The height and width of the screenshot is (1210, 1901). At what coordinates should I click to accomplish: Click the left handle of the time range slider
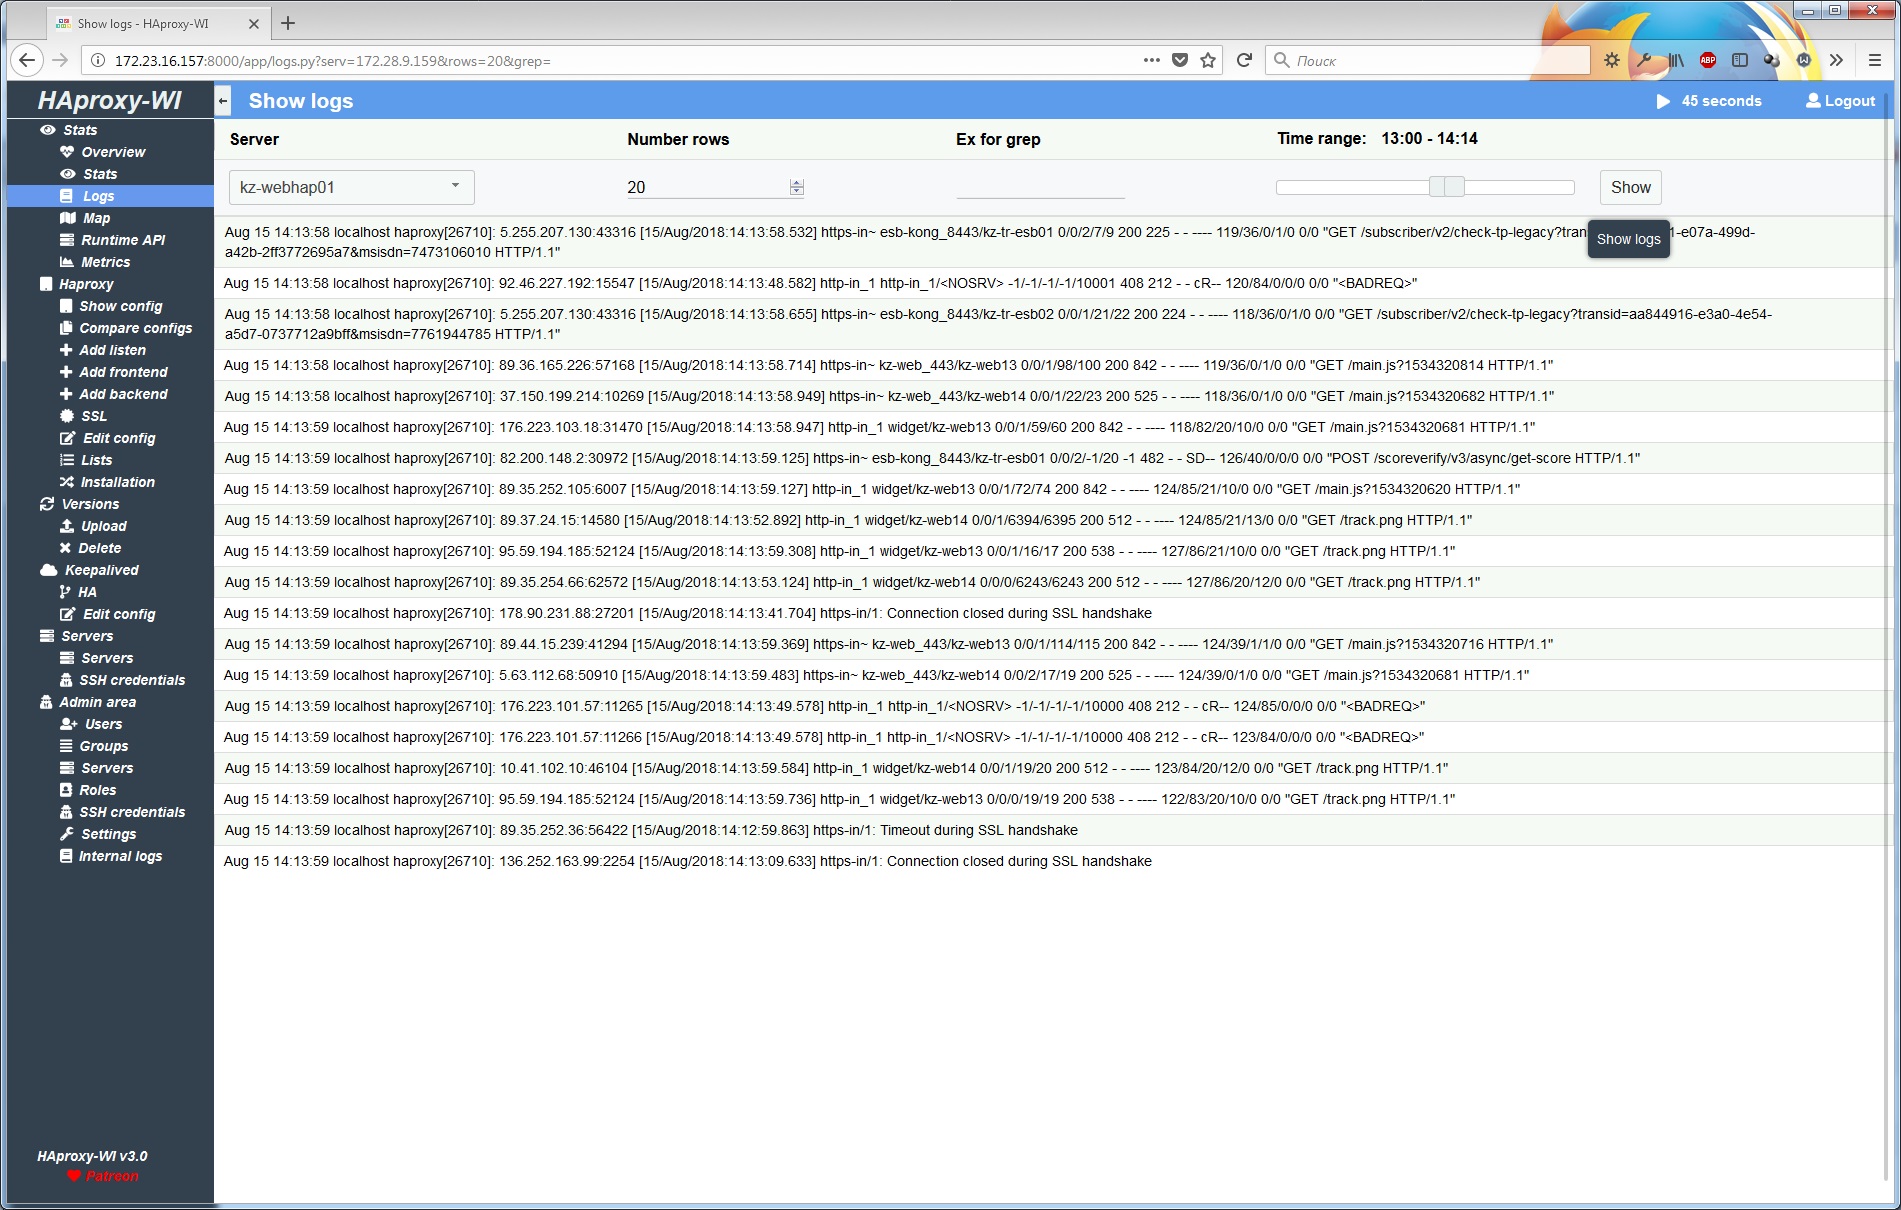point(1437,187)
